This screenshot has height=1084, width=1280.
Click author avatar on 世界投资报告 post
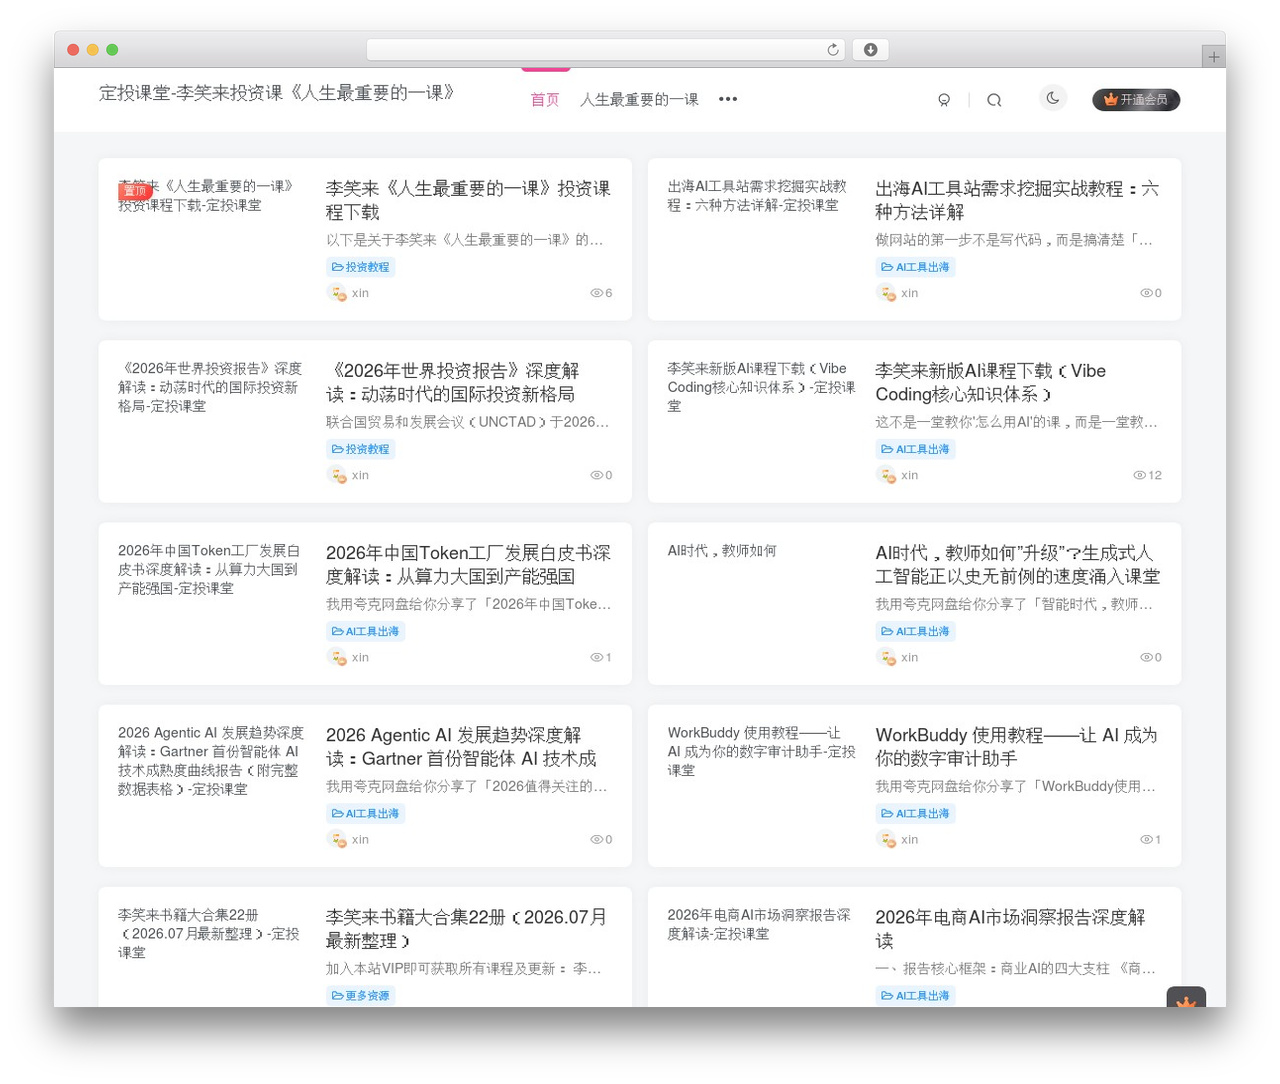[337, 475]
